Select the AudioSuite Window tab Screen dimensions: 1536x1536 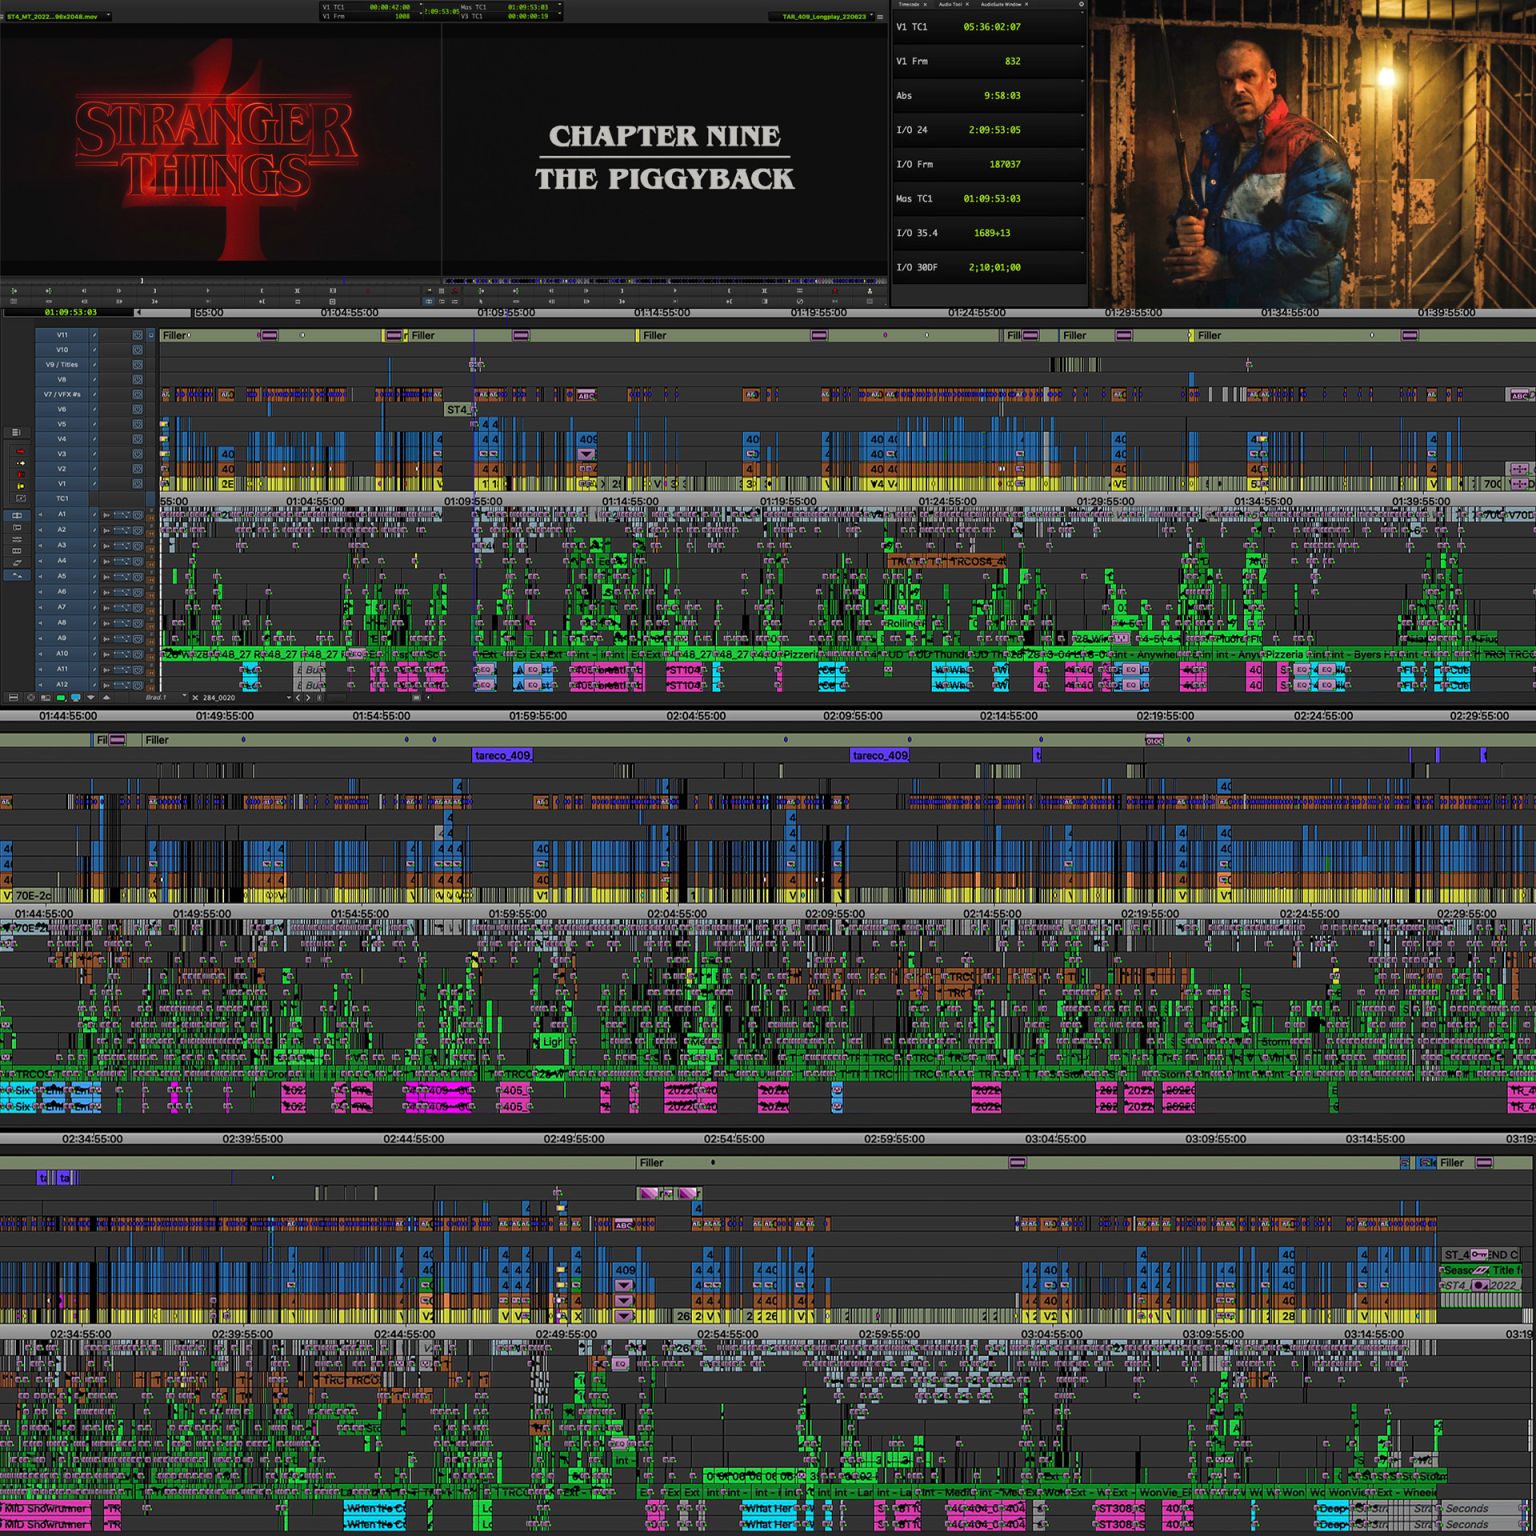1002,5
